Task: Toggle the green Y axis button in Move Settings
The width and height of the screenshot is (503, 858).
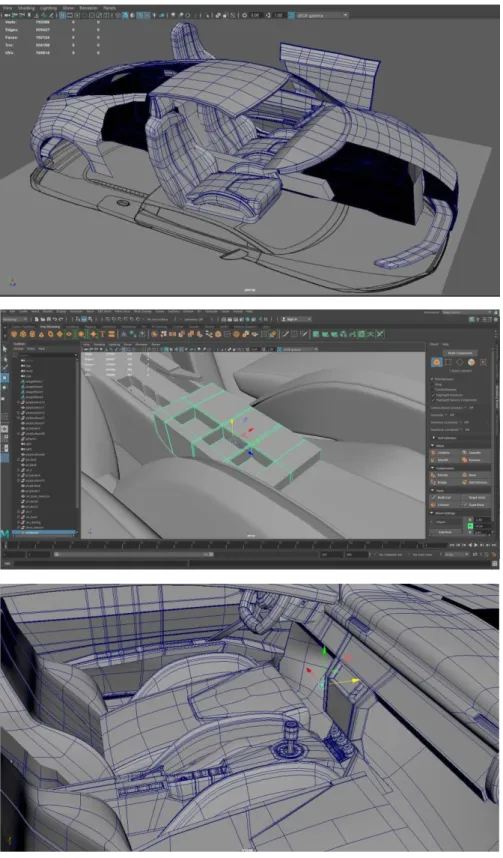Action: [470, 526]
